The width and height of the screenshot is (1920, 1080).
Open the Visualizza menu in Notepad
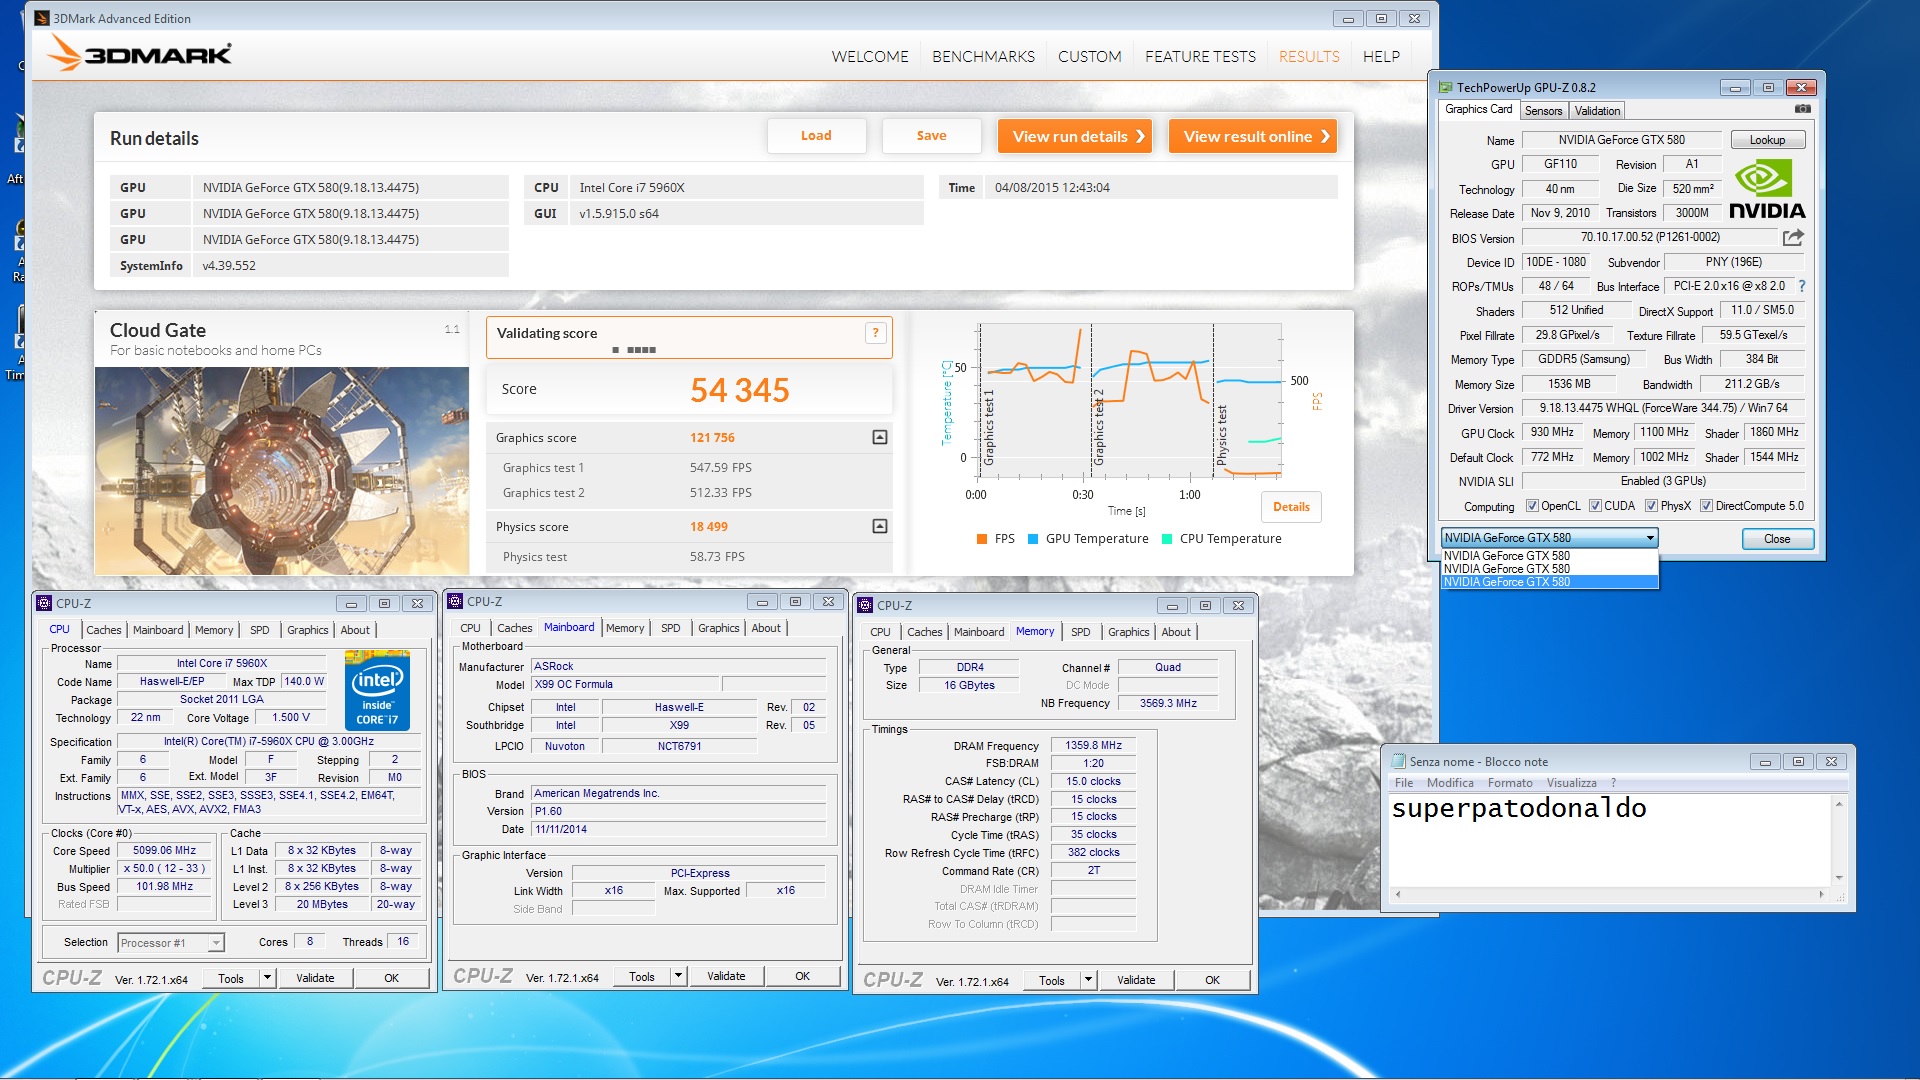pos(1571,783)
